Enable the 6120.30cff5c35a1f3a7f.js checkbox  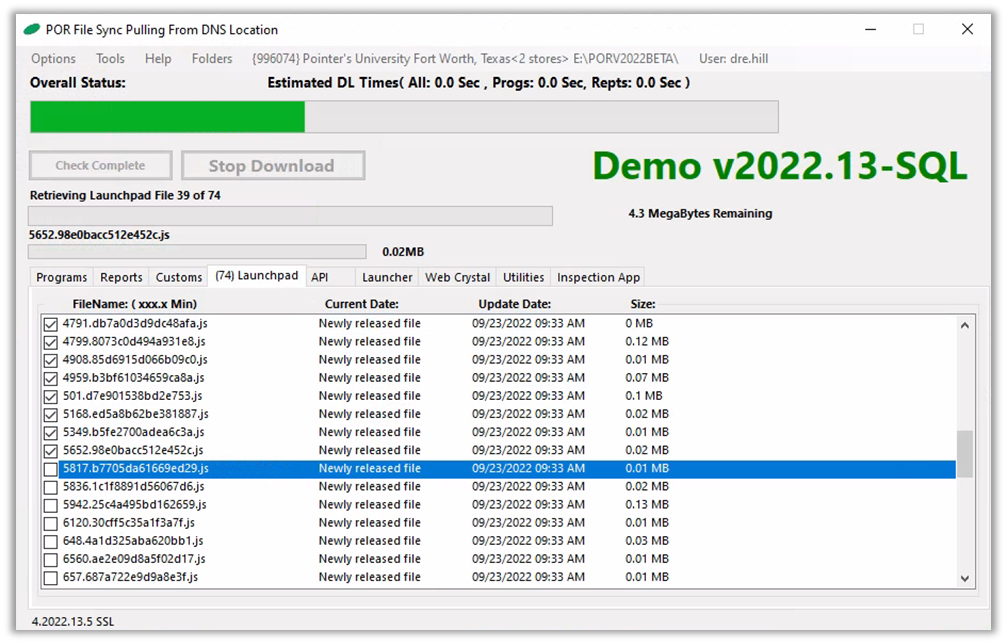50,523
